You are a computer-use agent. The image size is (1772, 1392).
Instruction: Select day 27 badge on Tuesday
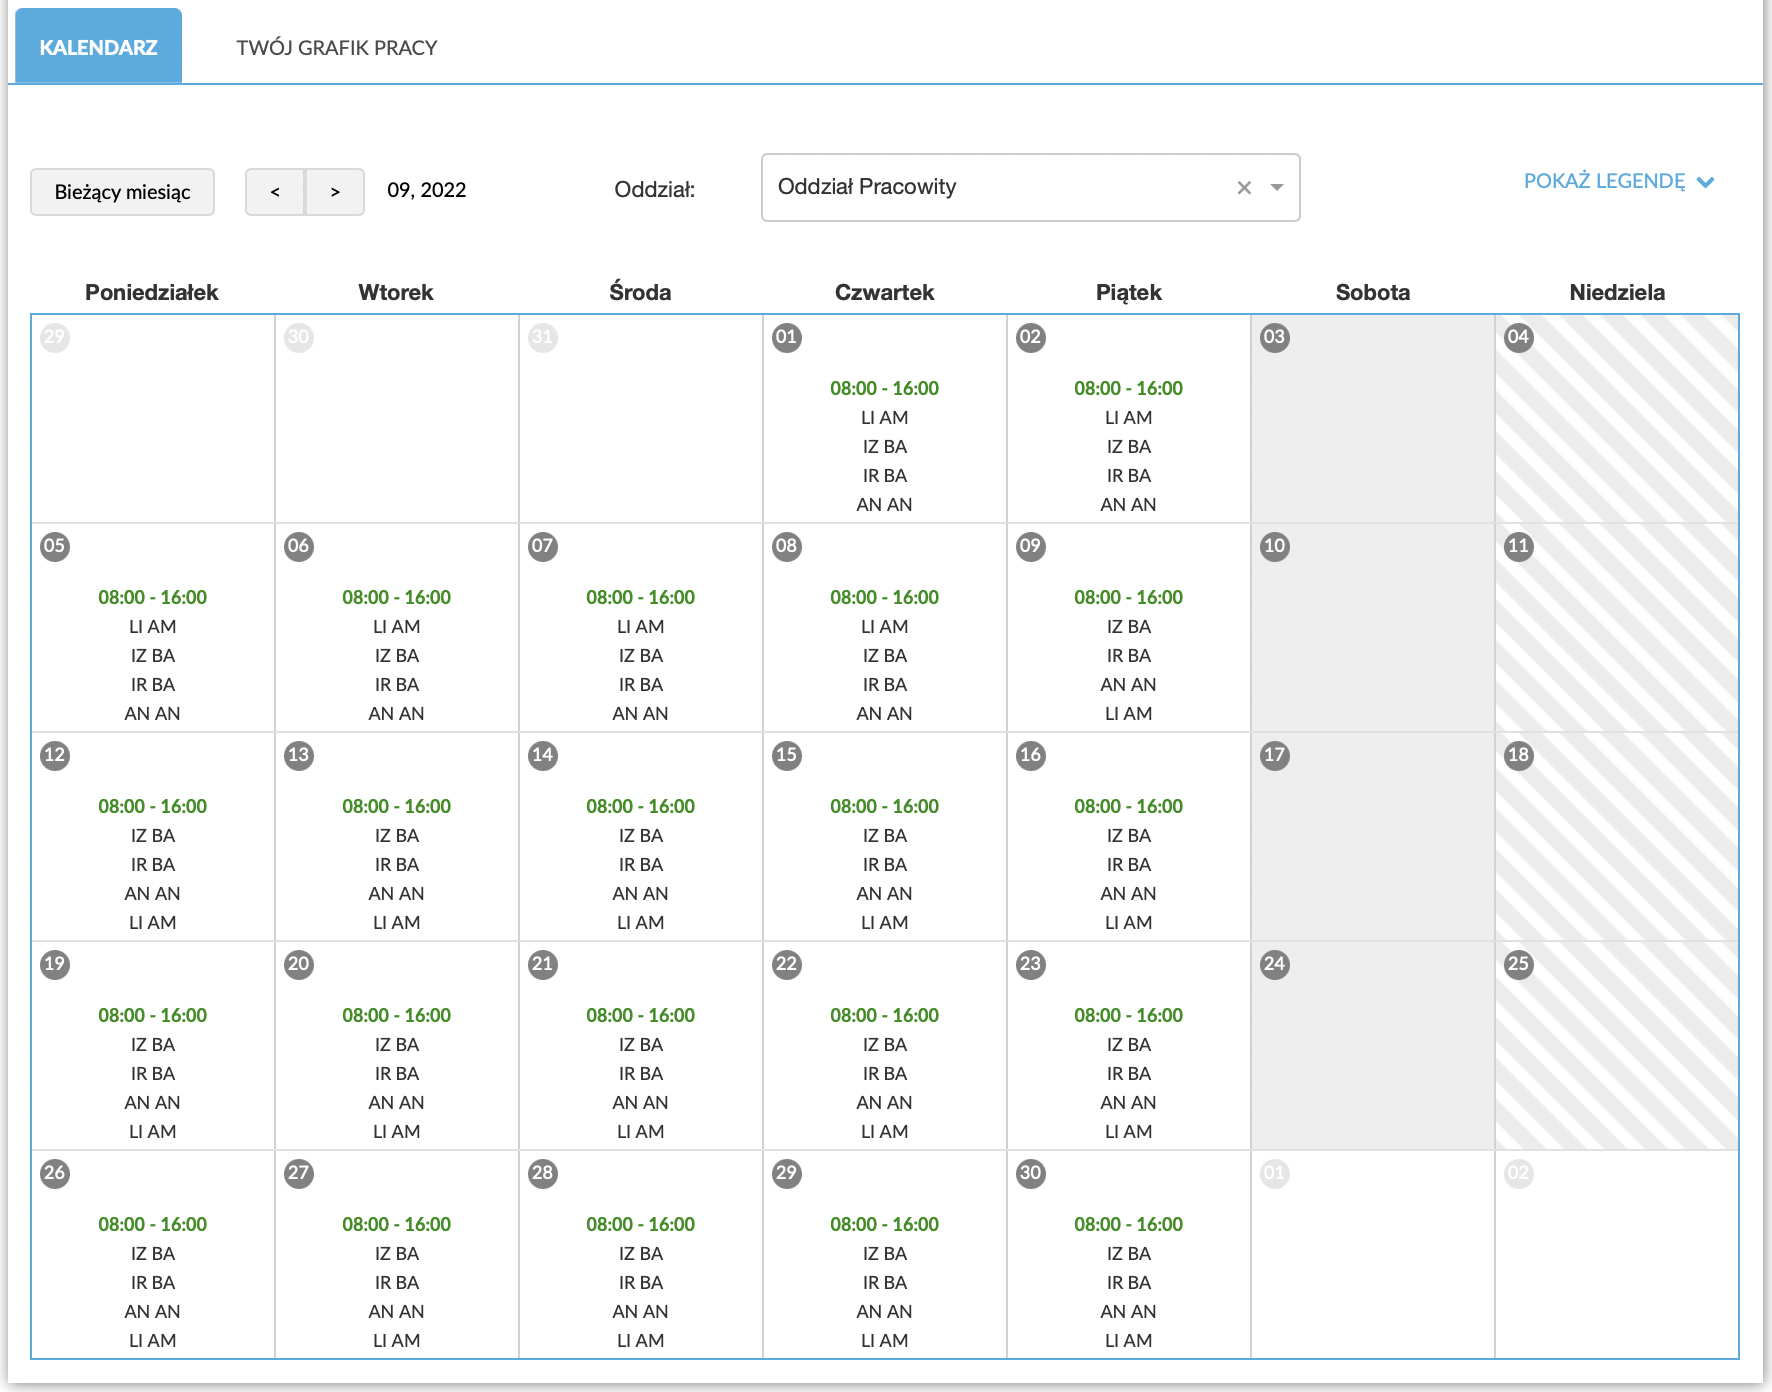click(299, 1173)
